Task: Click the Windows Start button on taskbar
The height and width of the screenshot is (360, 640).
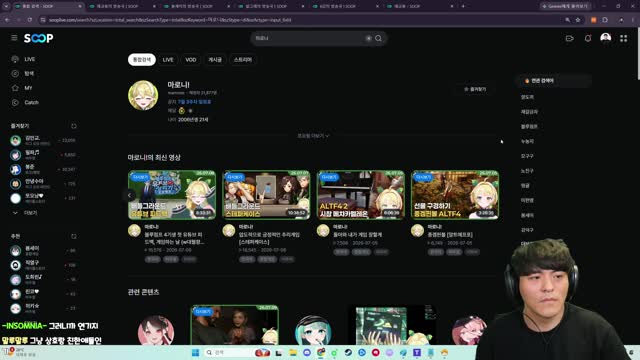Action: click(x=195, y=352)
